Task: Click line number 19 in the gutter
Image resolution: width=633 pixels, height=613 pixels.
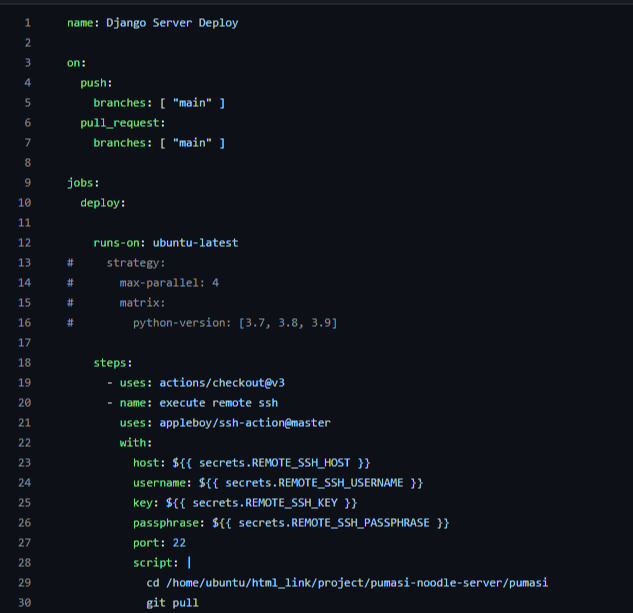Action: pos(24,383)
